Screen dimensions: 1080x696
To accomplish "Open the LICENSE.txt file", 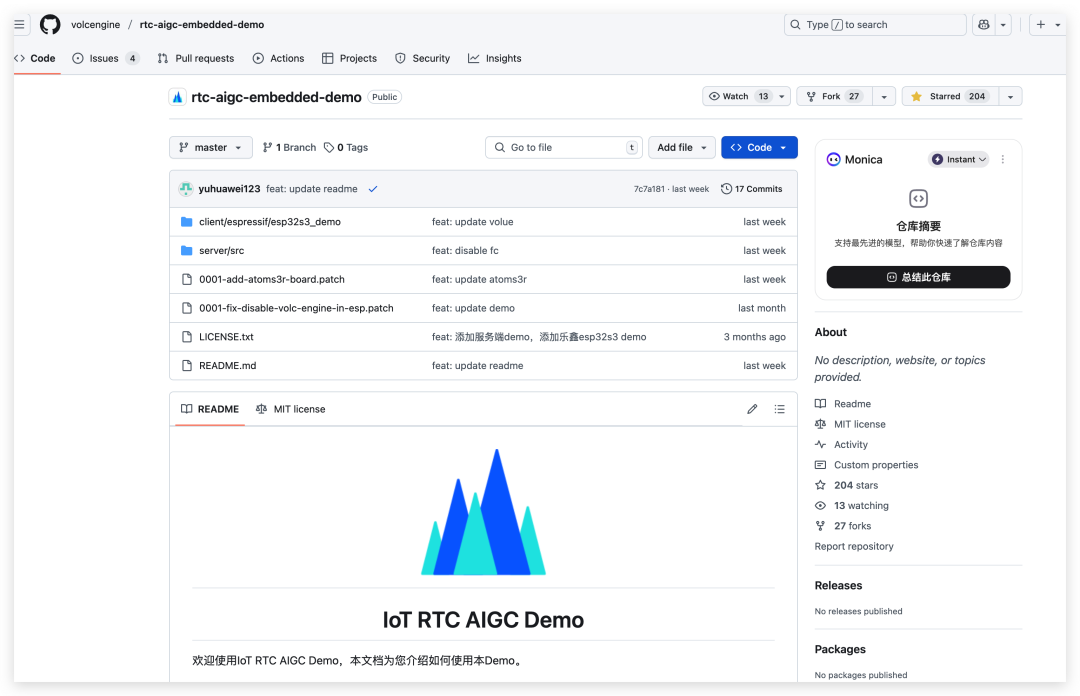I will (x=227, y=337).
